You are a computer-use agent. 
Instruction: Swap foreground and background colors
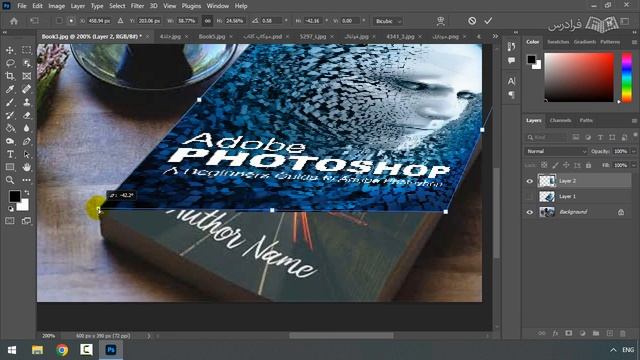(27, 192)
